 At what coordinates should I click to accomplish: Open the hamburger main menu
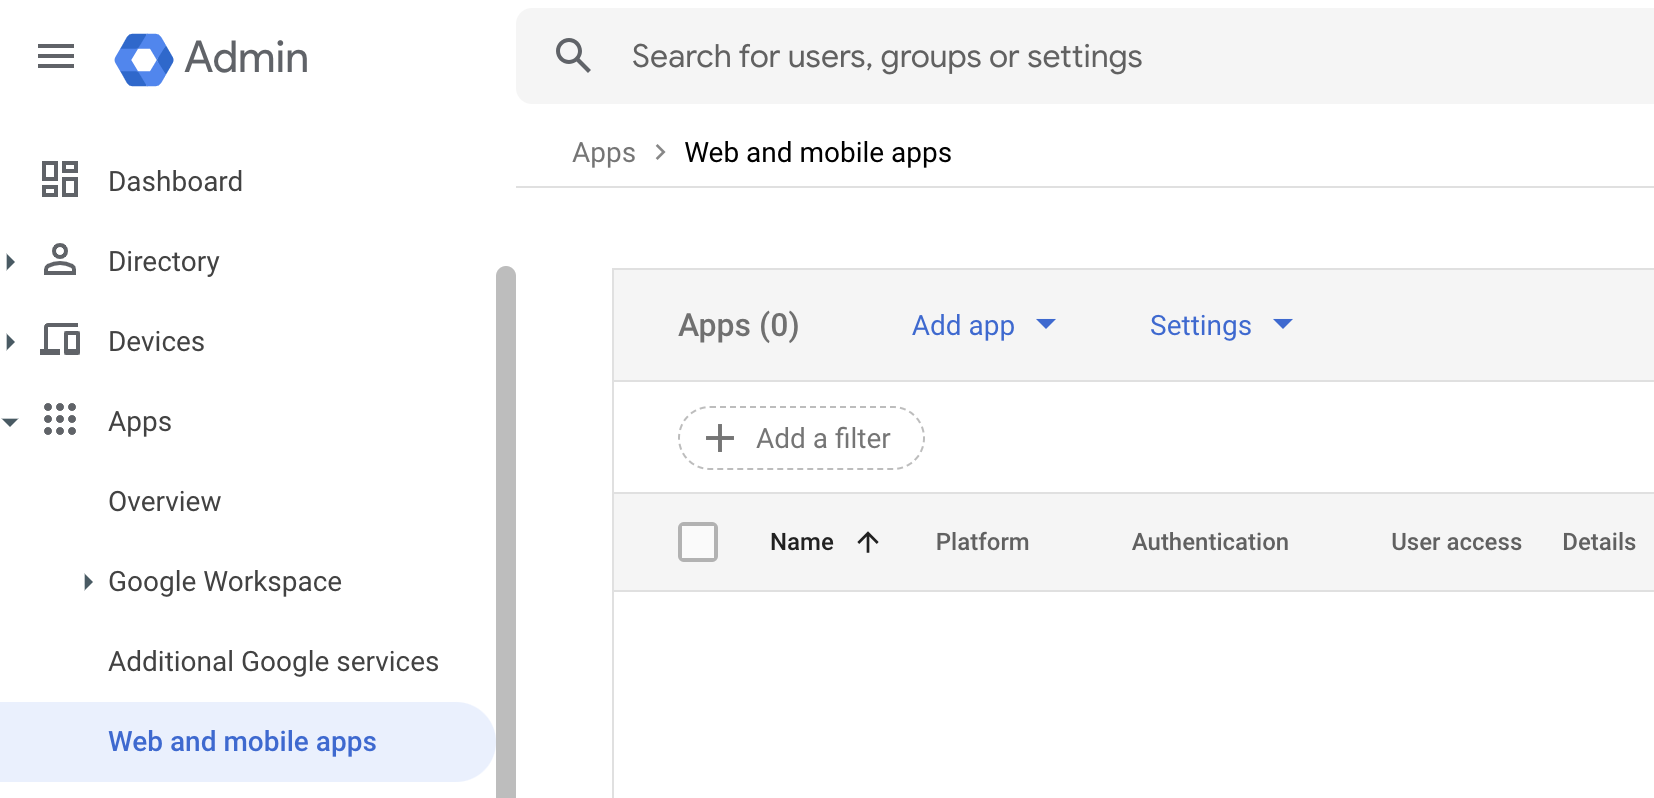point(56,57)
